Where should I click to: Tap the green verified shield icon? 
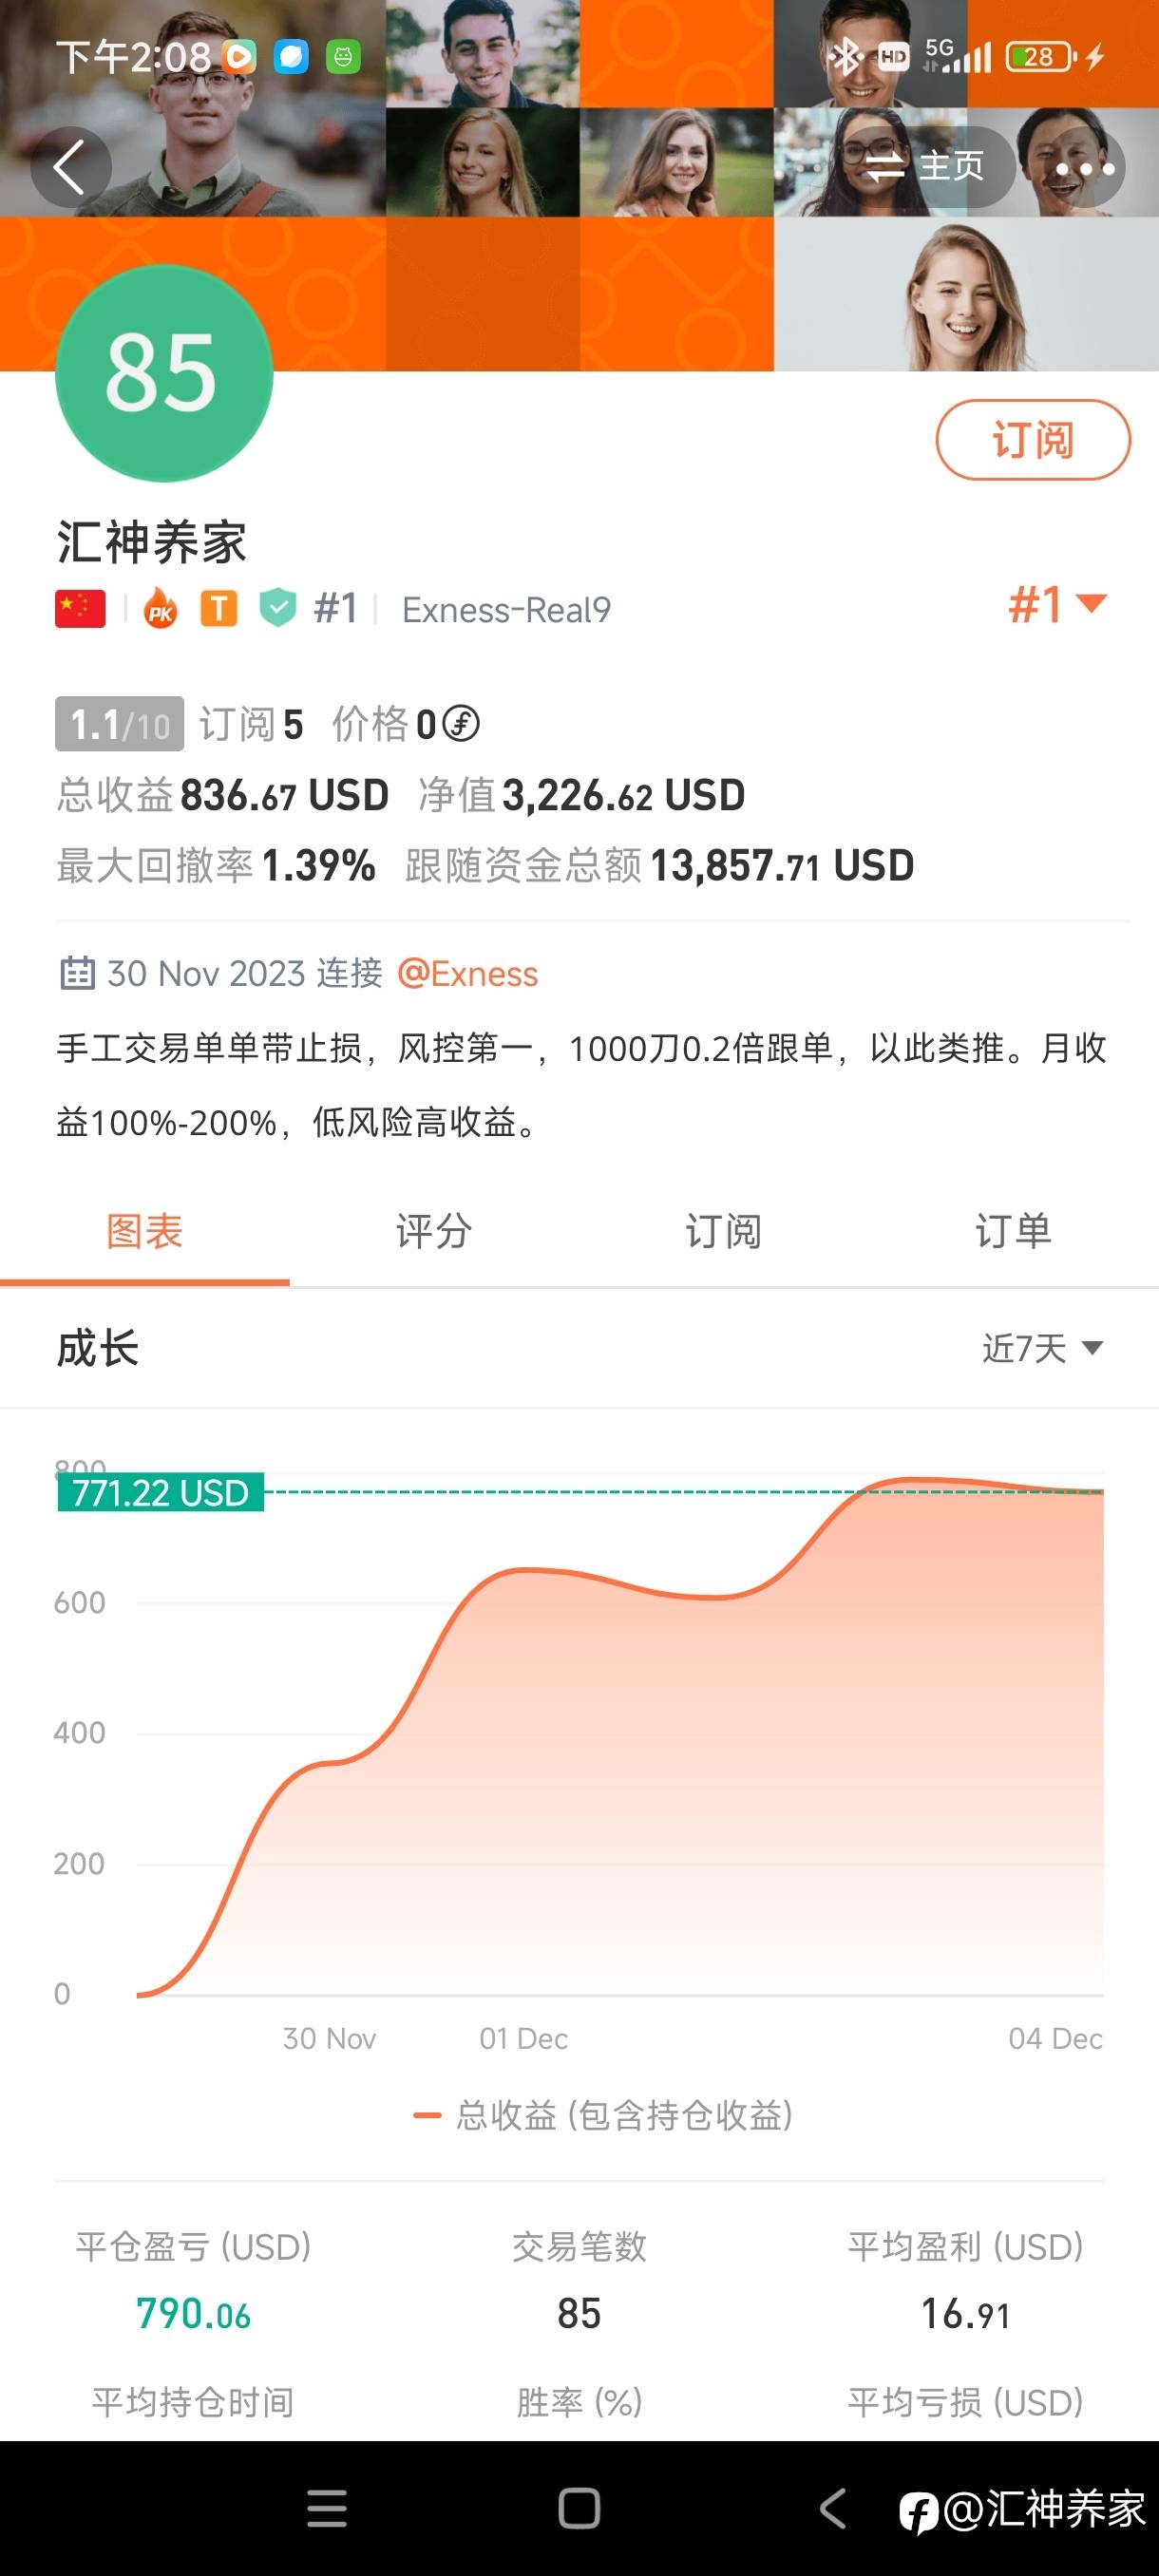point(278,608)
